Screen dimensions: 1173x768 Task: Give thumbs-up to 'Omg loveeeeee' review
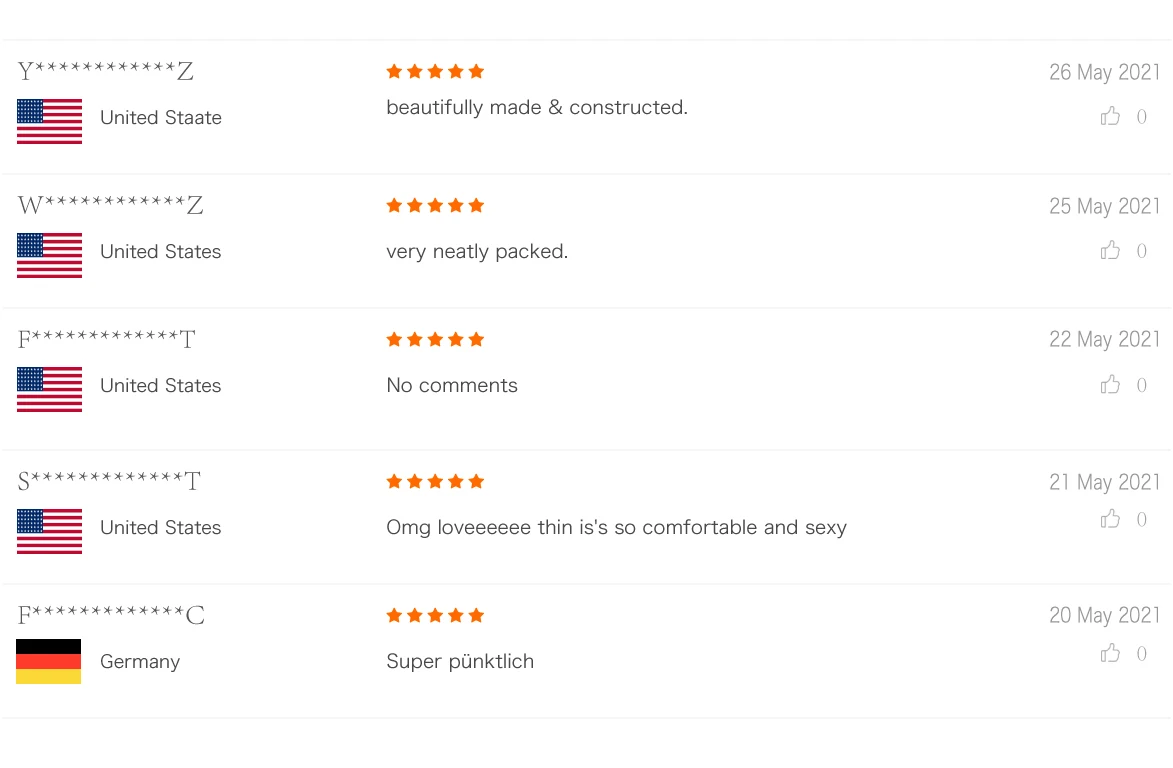[1110, 519]
